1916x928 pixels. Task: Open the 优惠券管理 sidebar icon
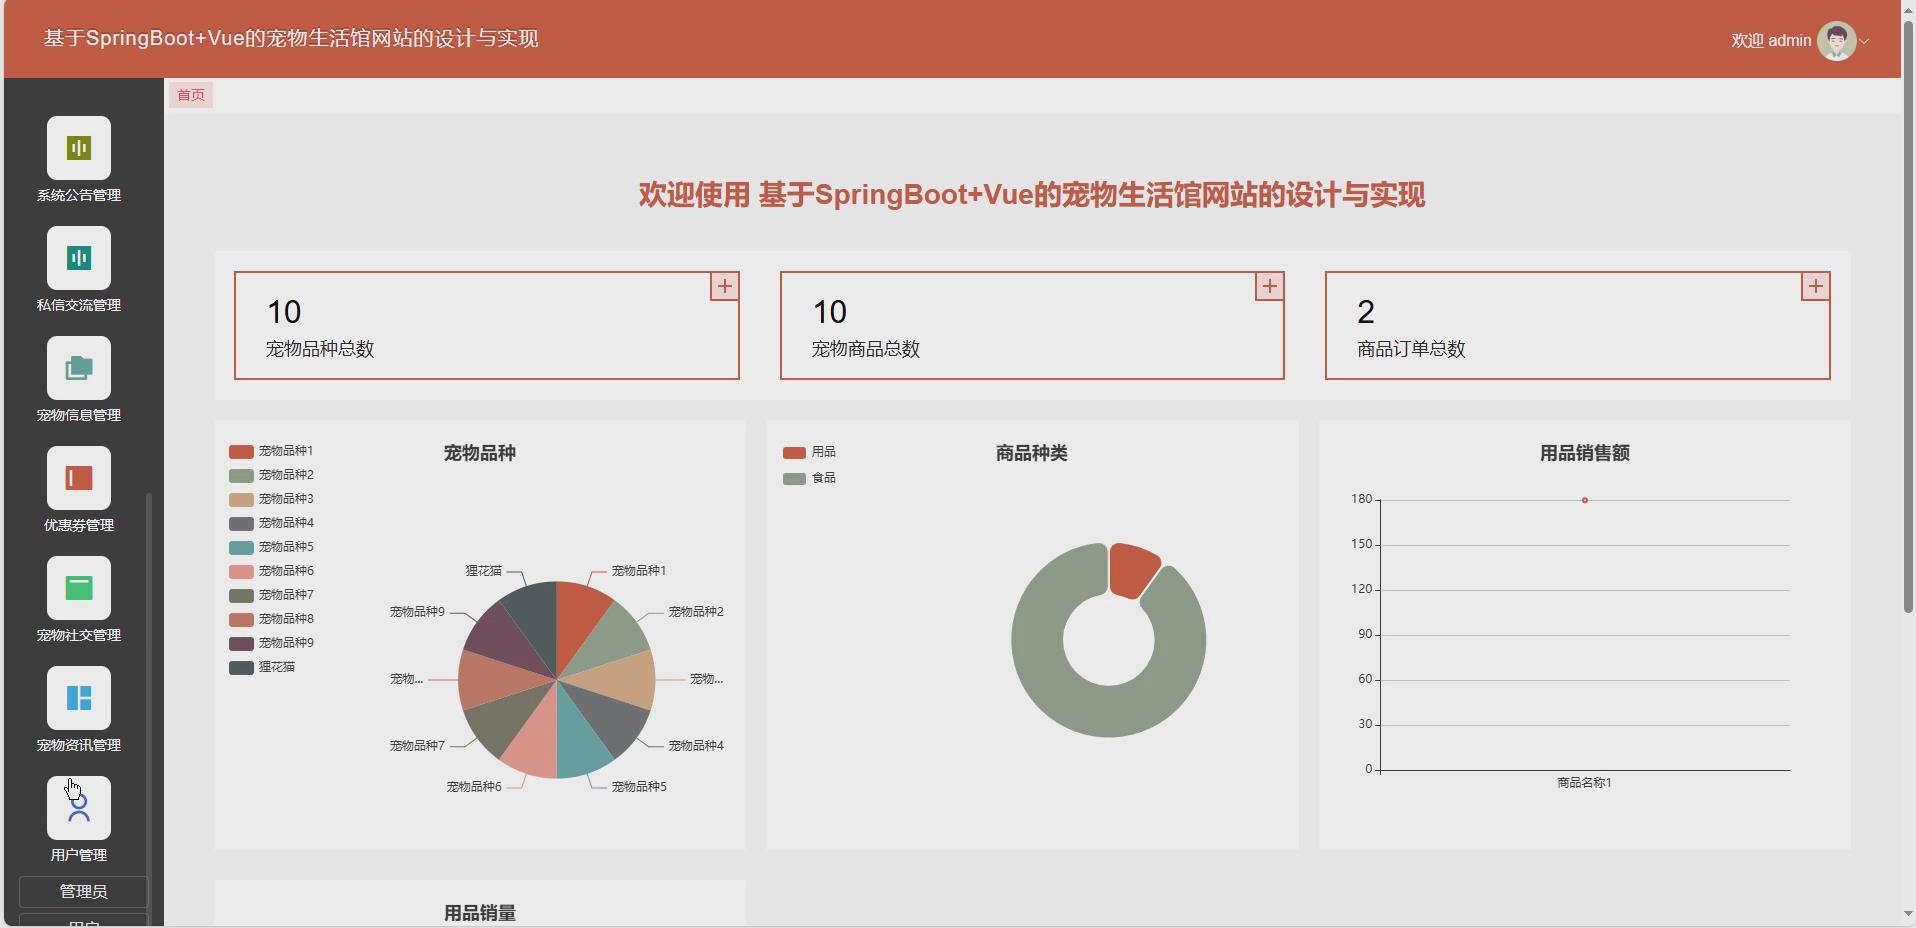coord(79,478)
